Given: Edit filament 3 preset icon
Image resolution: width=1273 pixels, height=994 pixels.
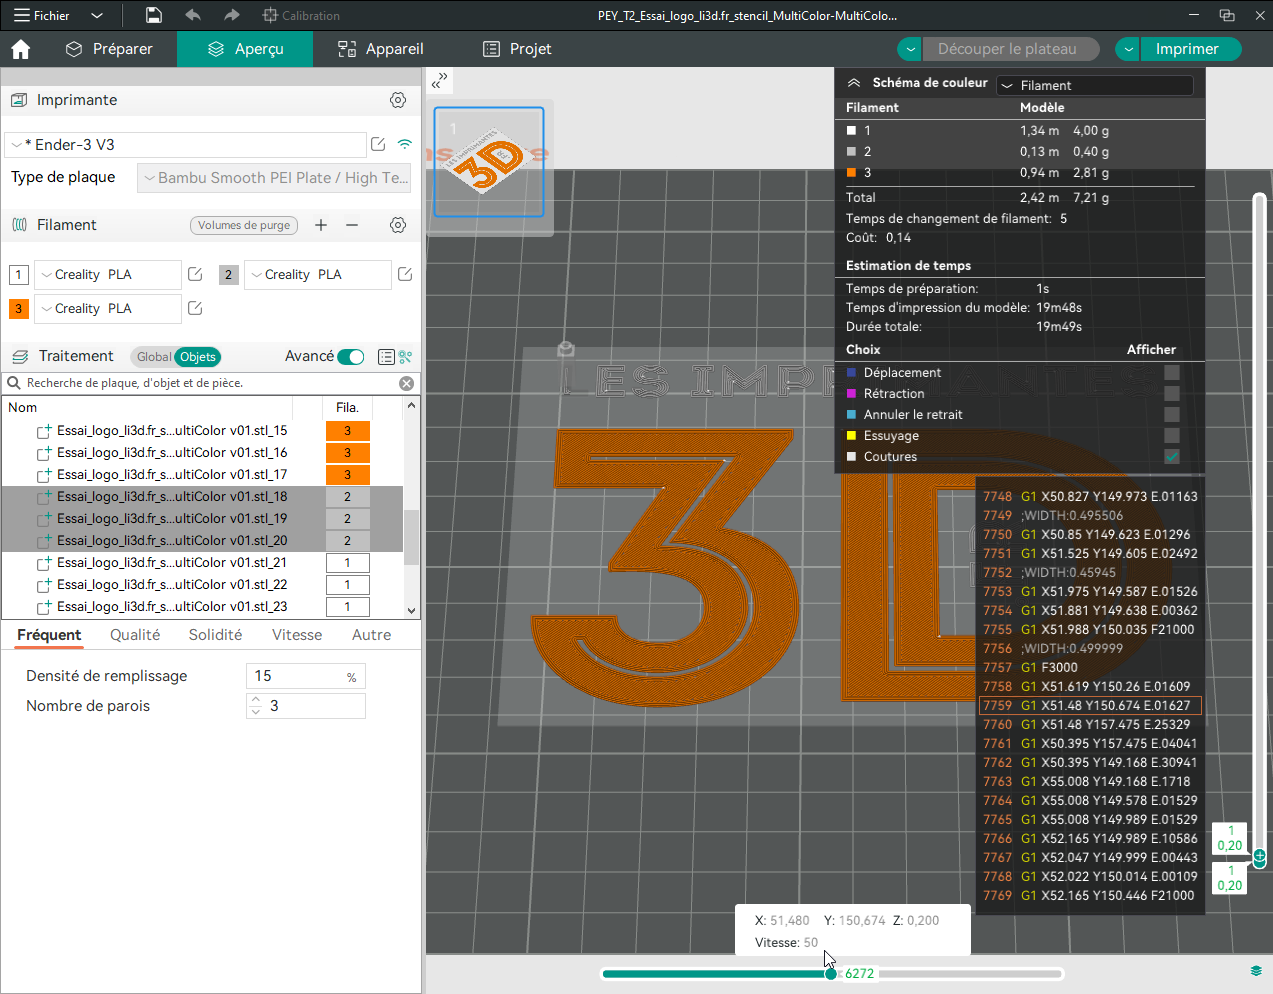Looking at the screenshot, I should click(x=195, y=308).
